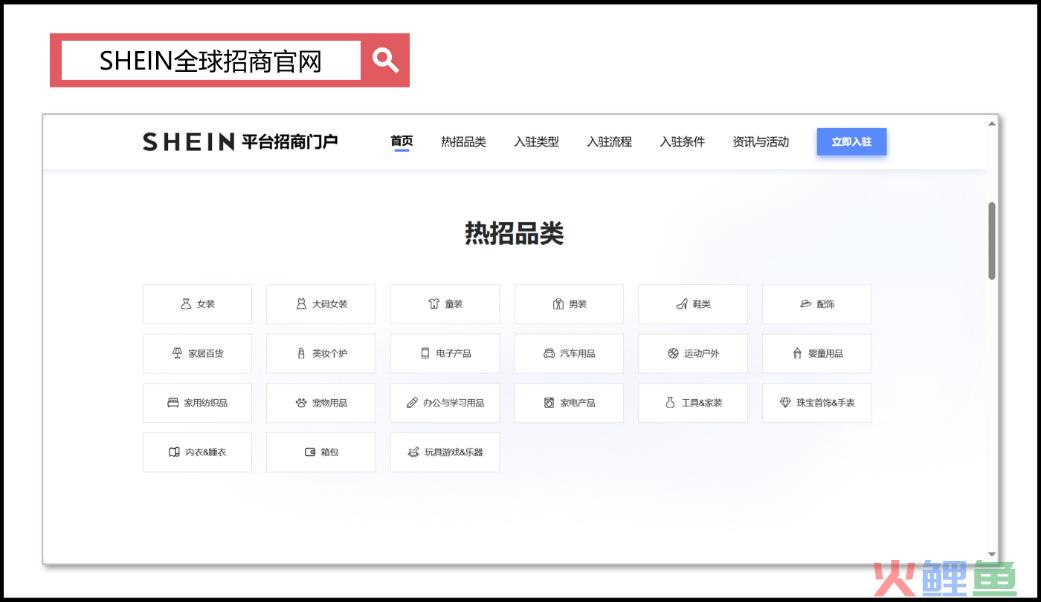Viewport: 1041px width, 602px height.
Task: Open 资讯与活动 navigation item
Action: (761, 141)
